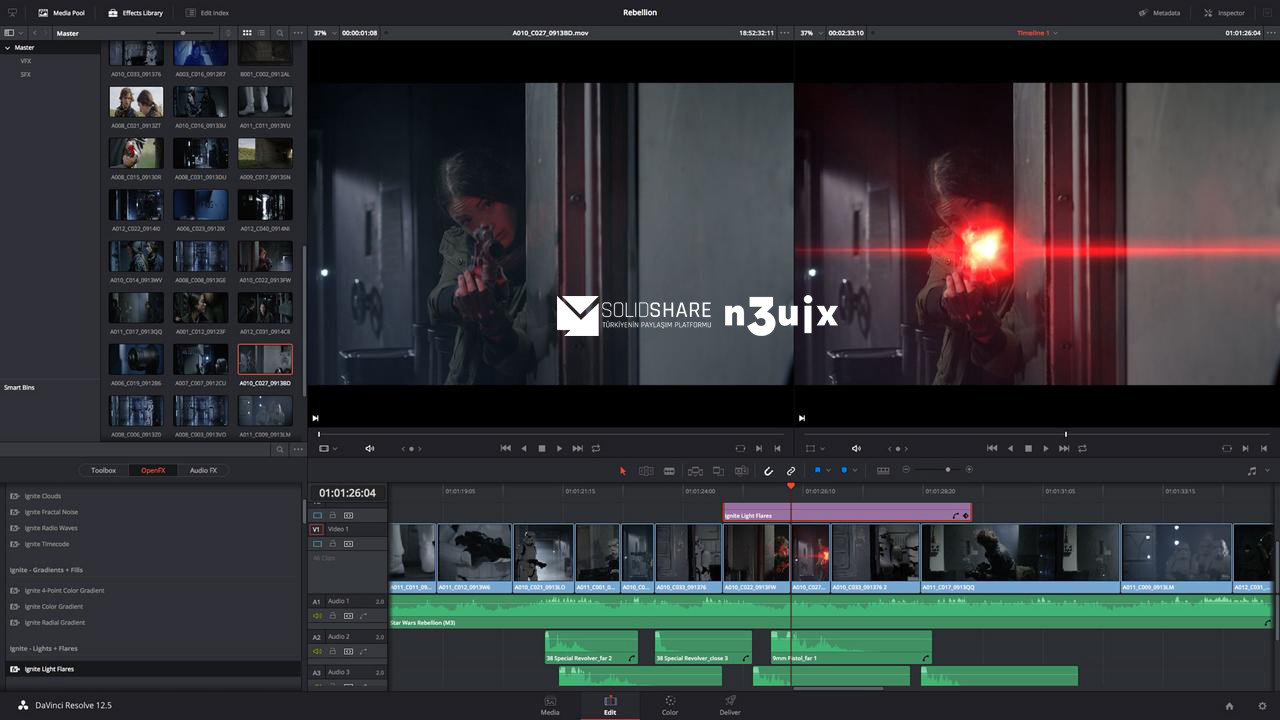Click the timeline zoom in plus icon
1280x720 pixels.
click(968, 470)
